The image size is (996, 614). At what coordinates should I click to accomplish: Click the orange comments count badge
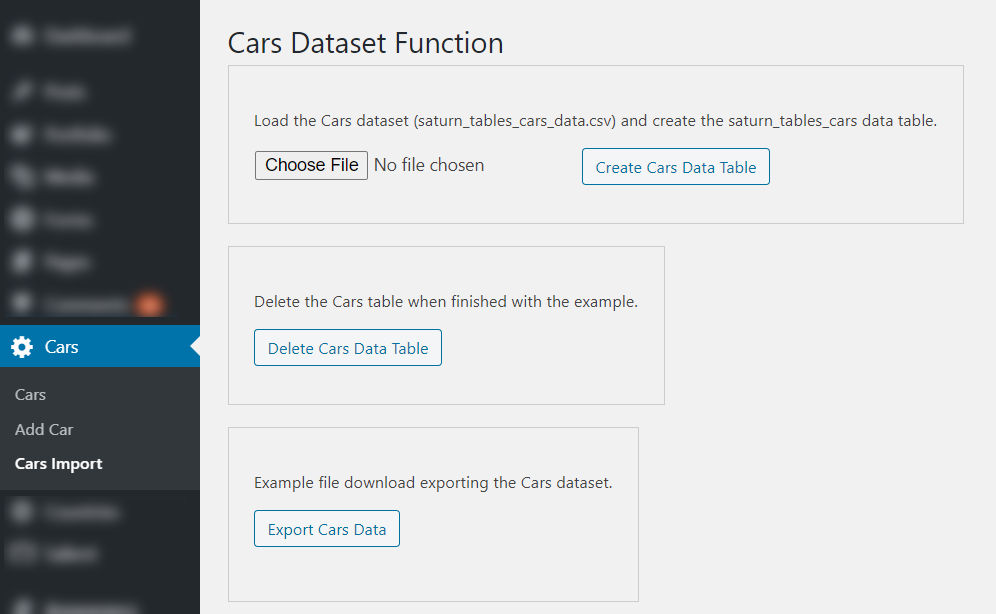tap(149, 304)
